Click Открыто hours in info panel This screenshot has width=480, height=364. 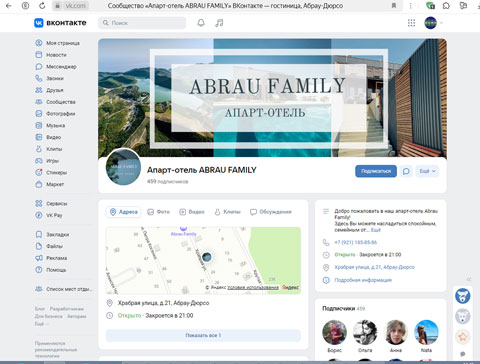345,255
